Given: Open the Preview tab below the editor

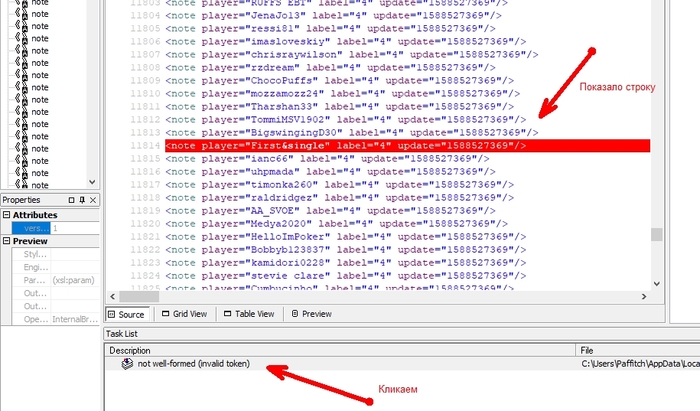Looking at the screenshot, I should [x=312, y=314].
